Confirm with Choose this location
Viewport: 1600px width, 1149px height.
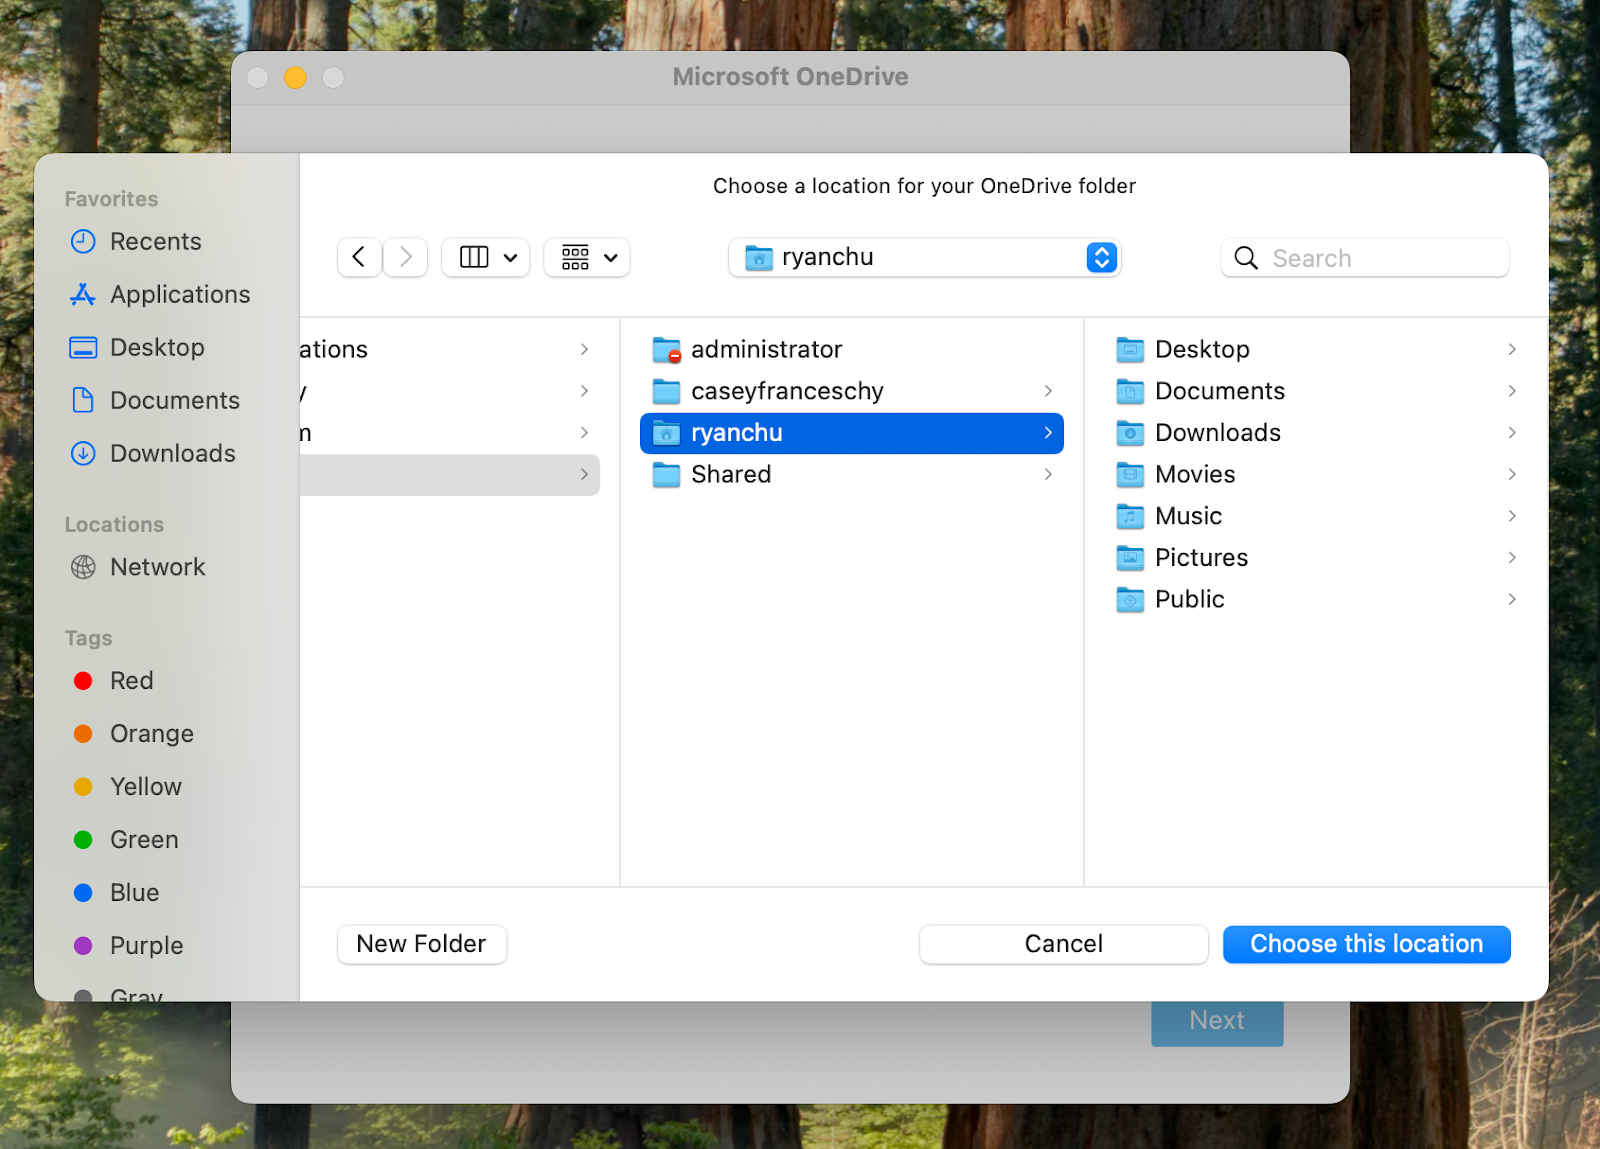pos(1367,944)
